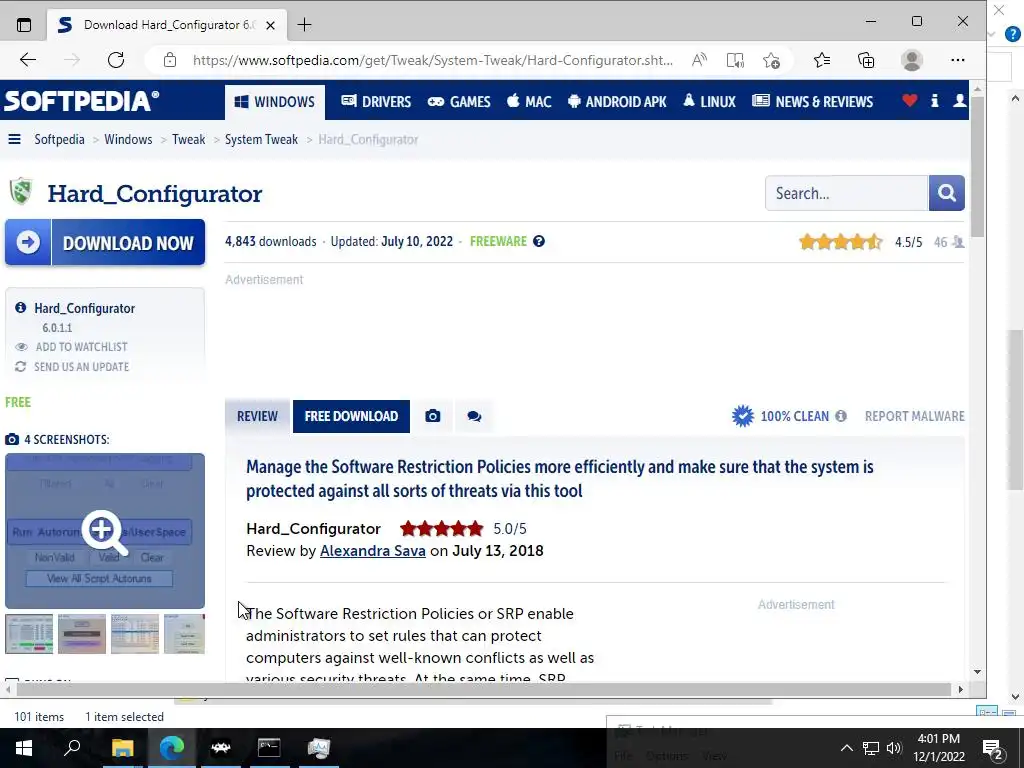1024x768 pixels.
Task: Enlarge the main Hard_Configurator screenshot
Action: click(x=105, y=530)
